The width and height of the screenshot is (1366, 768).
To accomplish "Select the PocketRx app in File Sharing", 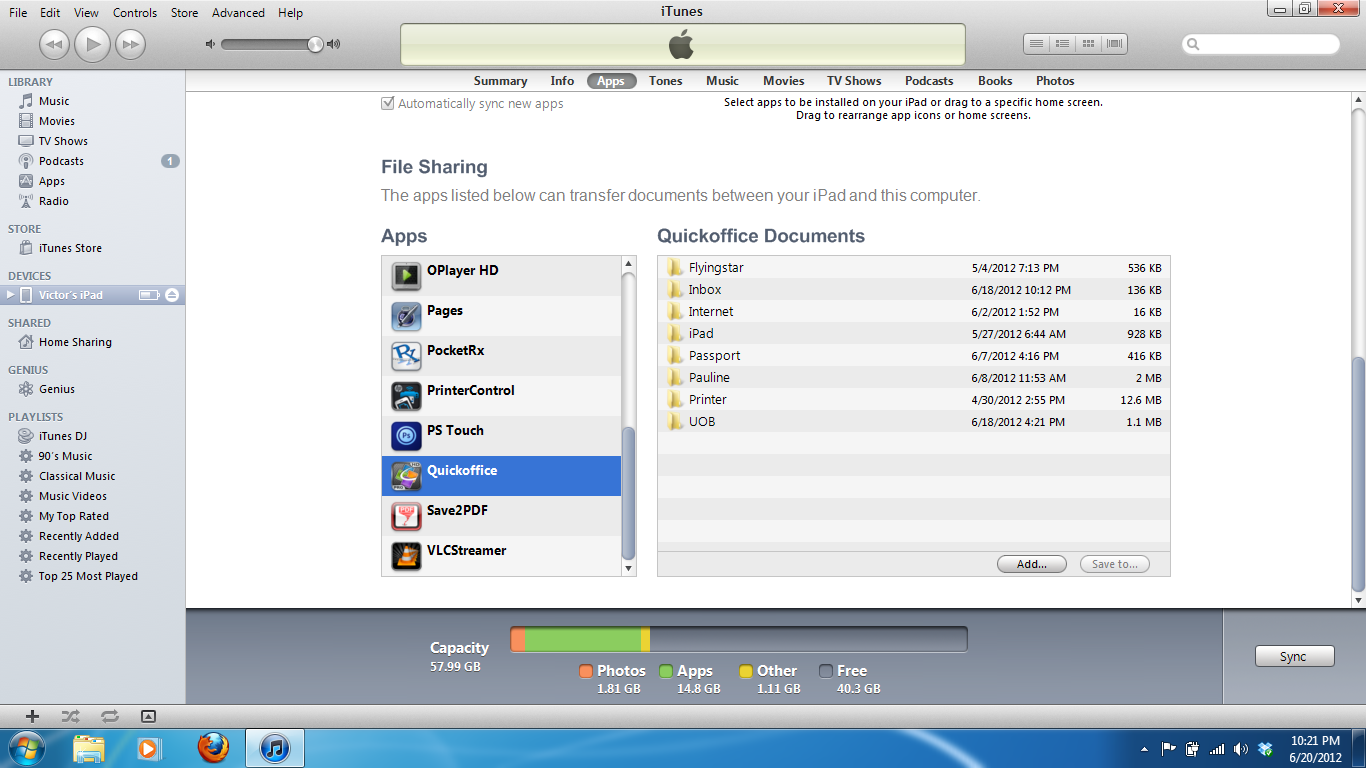I will [501, 355].
